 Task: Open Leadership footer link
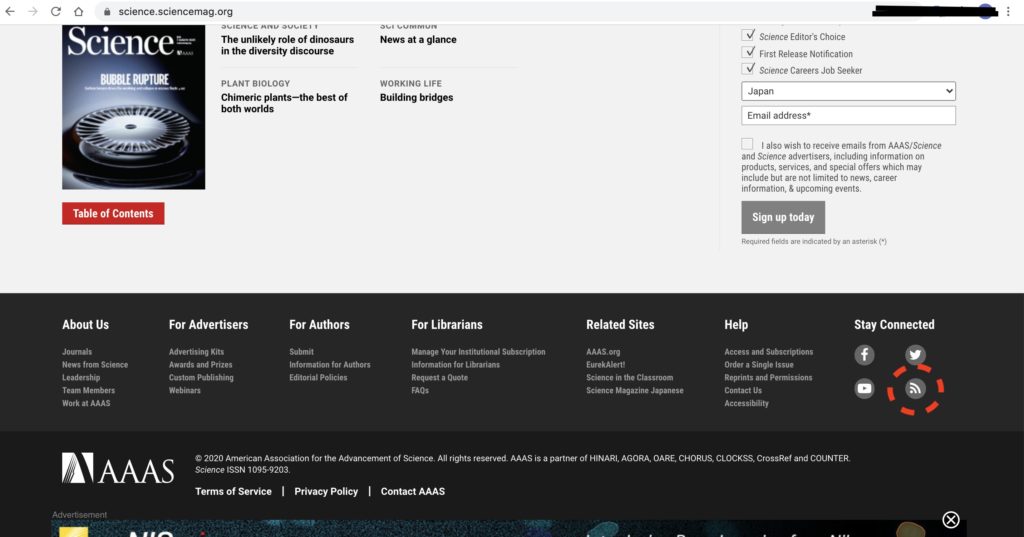(x=81, y=378)
